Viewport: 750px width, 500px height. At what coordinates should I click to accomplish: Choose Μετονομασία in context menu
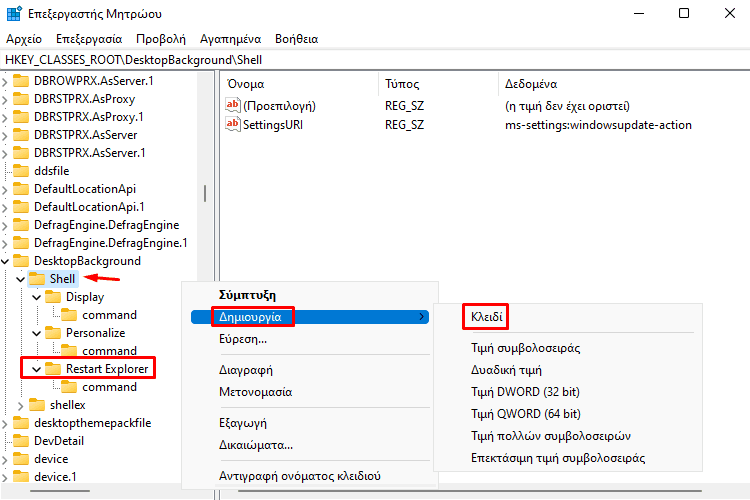(309, 392)
